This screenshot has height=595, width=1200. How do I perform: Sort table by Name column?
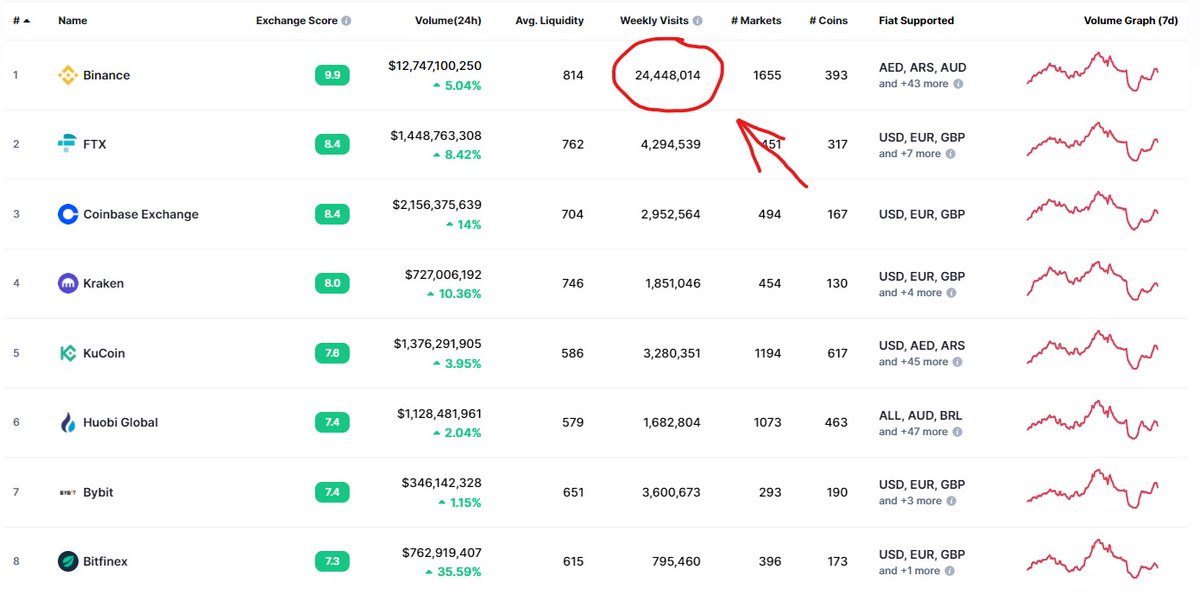(72, 20)
